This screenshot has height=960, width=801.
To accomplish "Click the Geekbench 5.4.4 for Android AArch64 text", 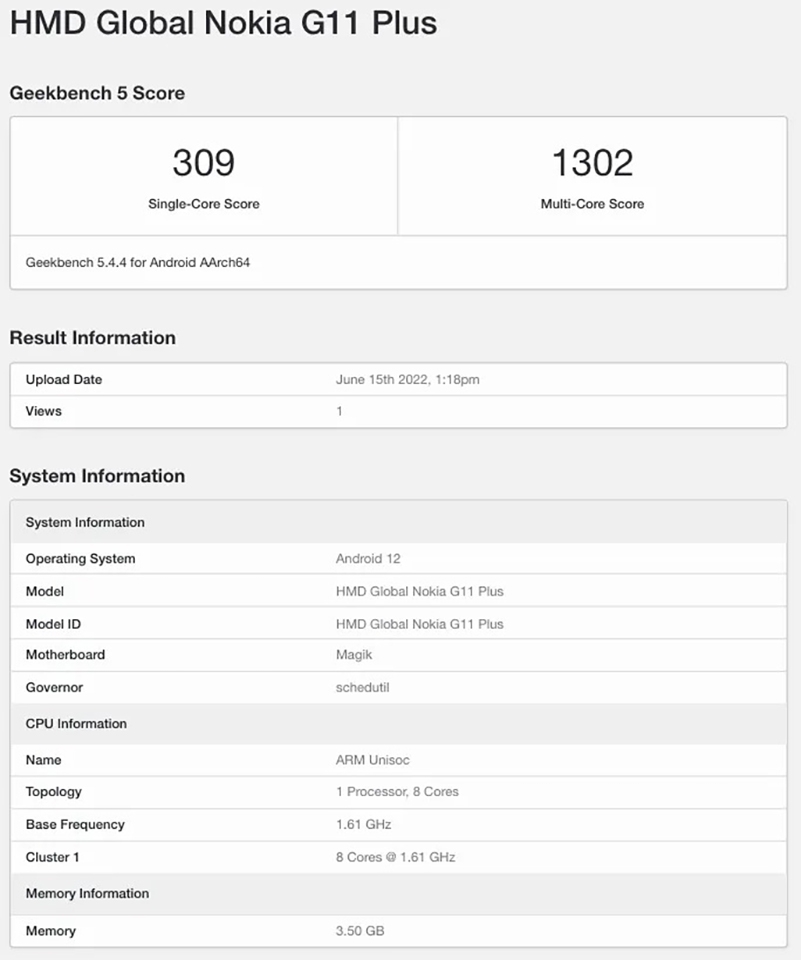I will point(137,263).
